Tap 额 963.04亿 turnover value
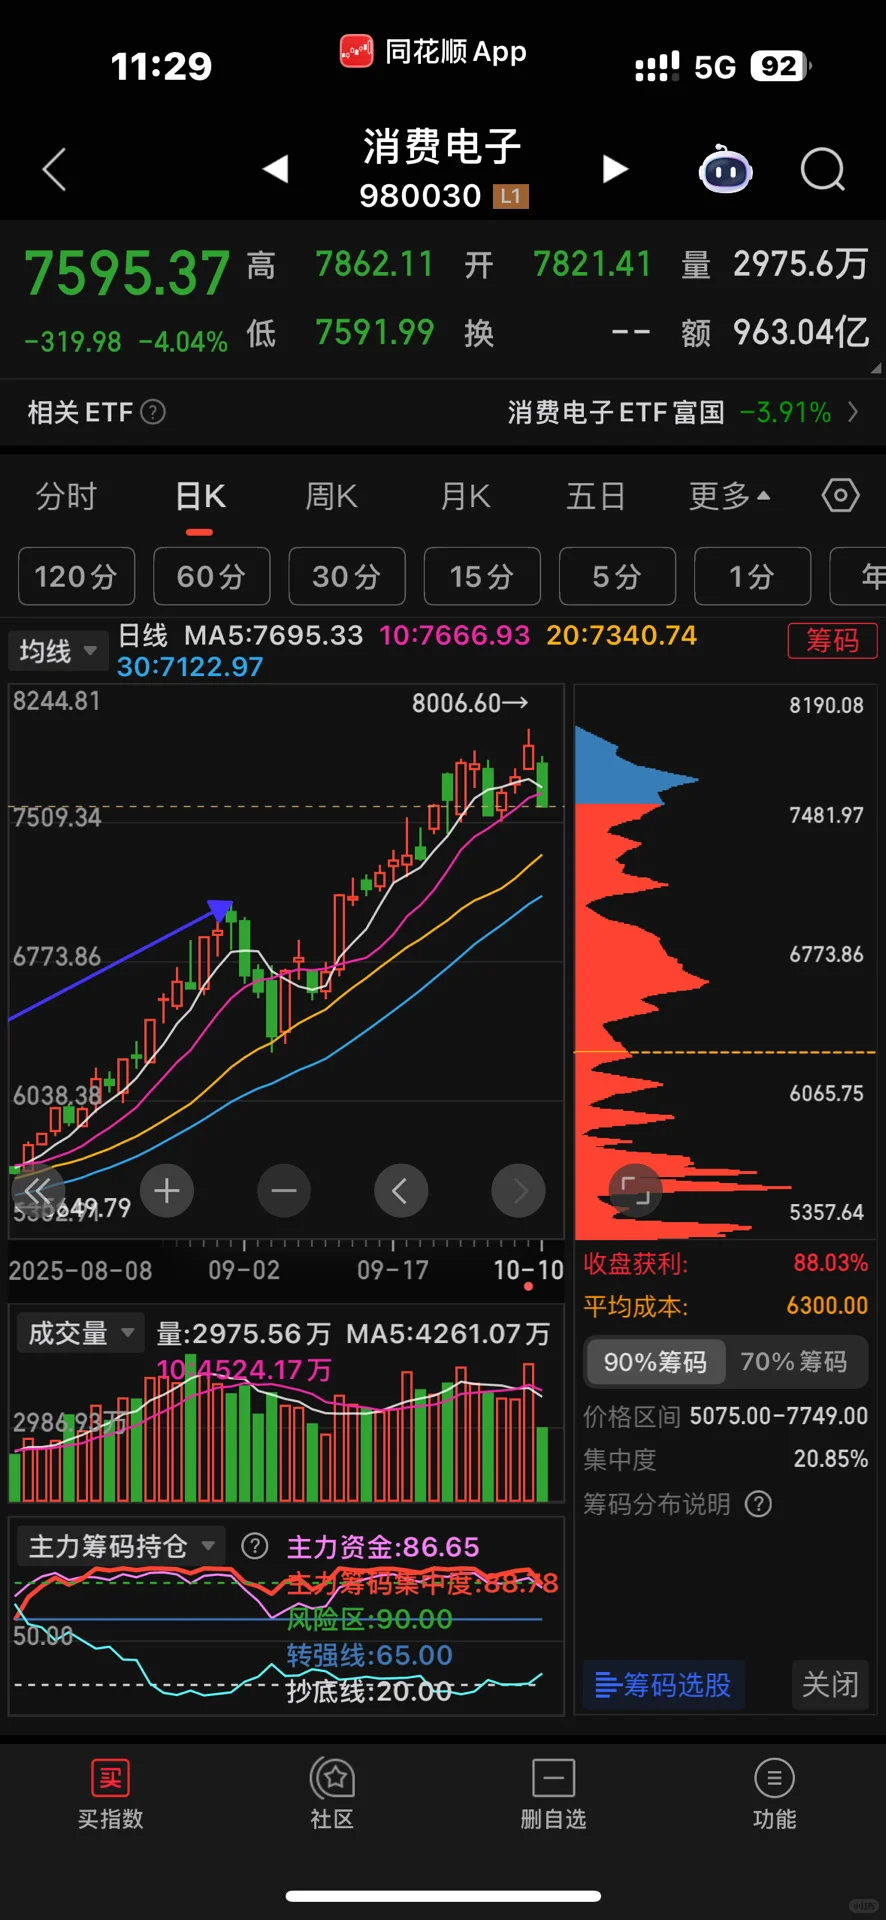 [x=775, y=333]
